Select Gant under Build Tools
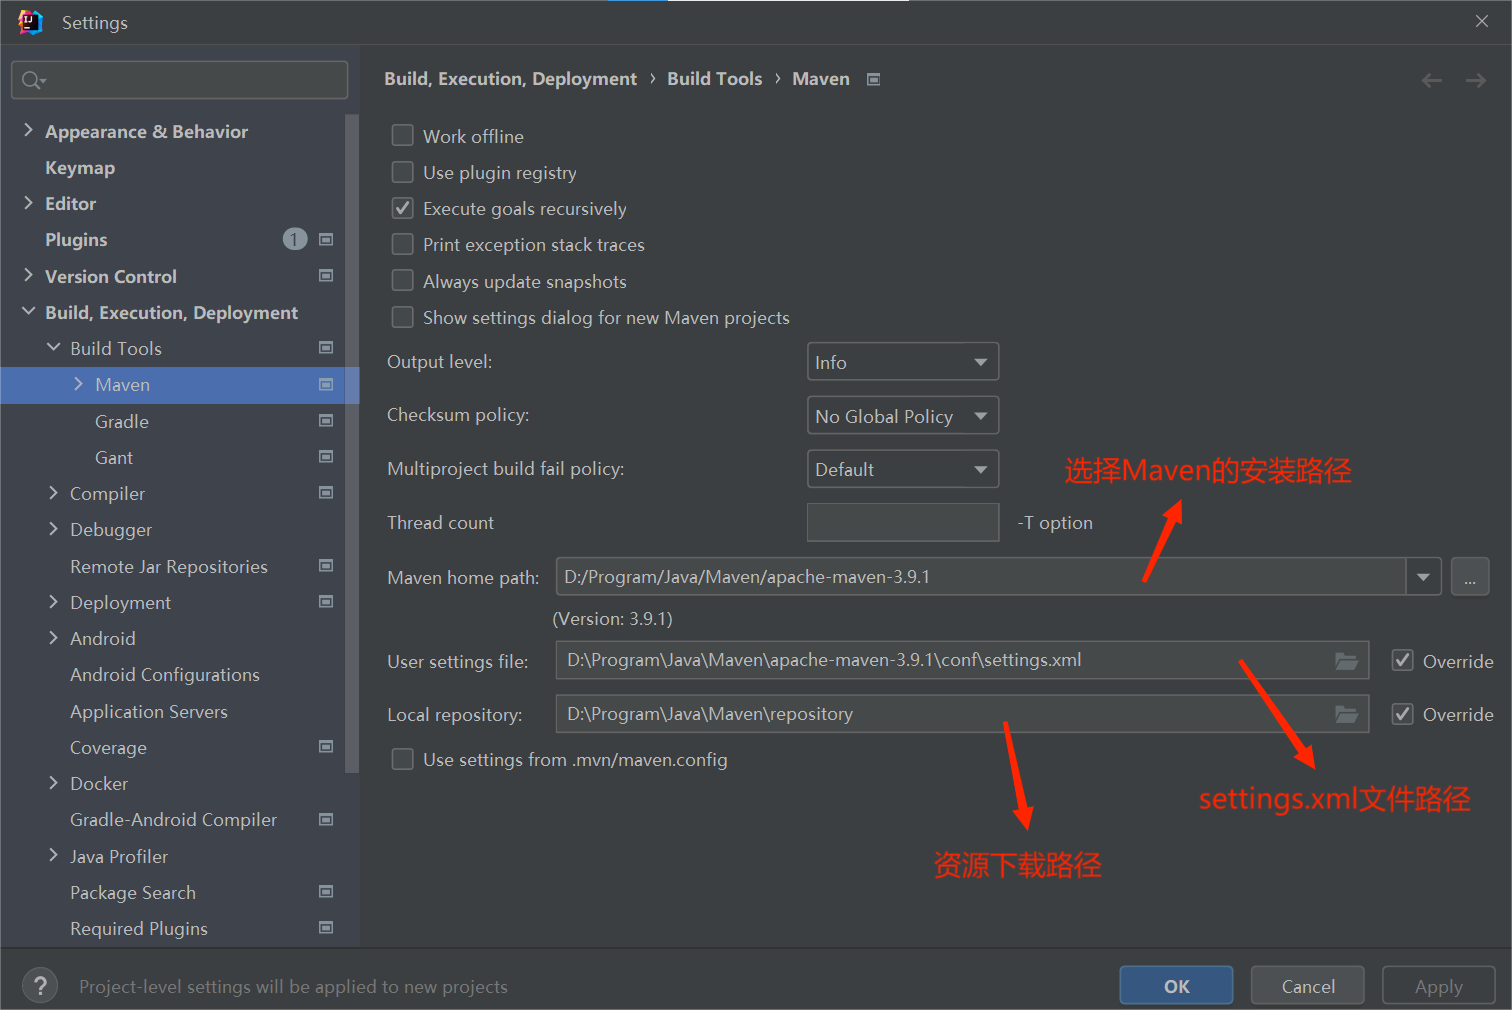 click(114, 457)
